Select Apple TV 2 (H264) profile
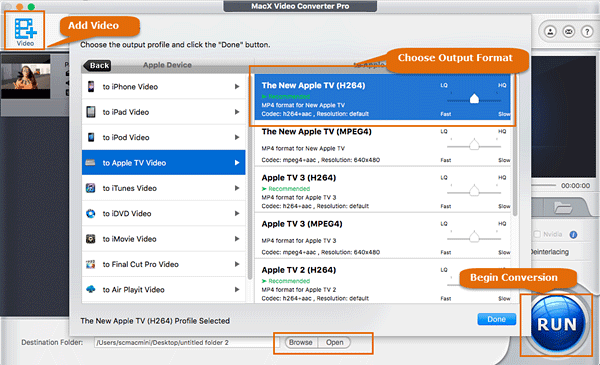 (x=383, y=281)
